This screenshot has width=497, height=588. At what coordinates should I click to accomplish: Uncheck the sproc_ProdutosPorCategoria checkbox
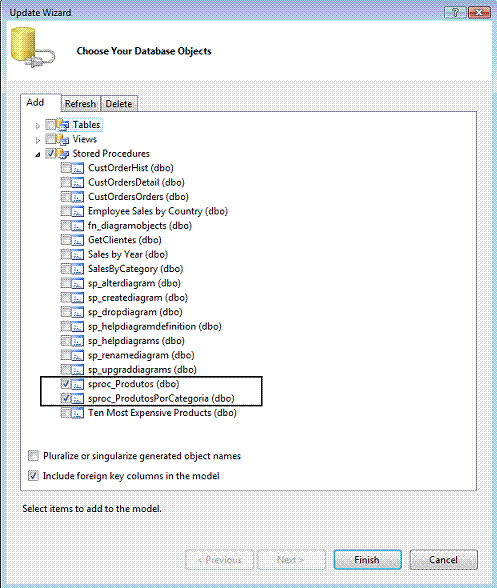coord(66,398)
